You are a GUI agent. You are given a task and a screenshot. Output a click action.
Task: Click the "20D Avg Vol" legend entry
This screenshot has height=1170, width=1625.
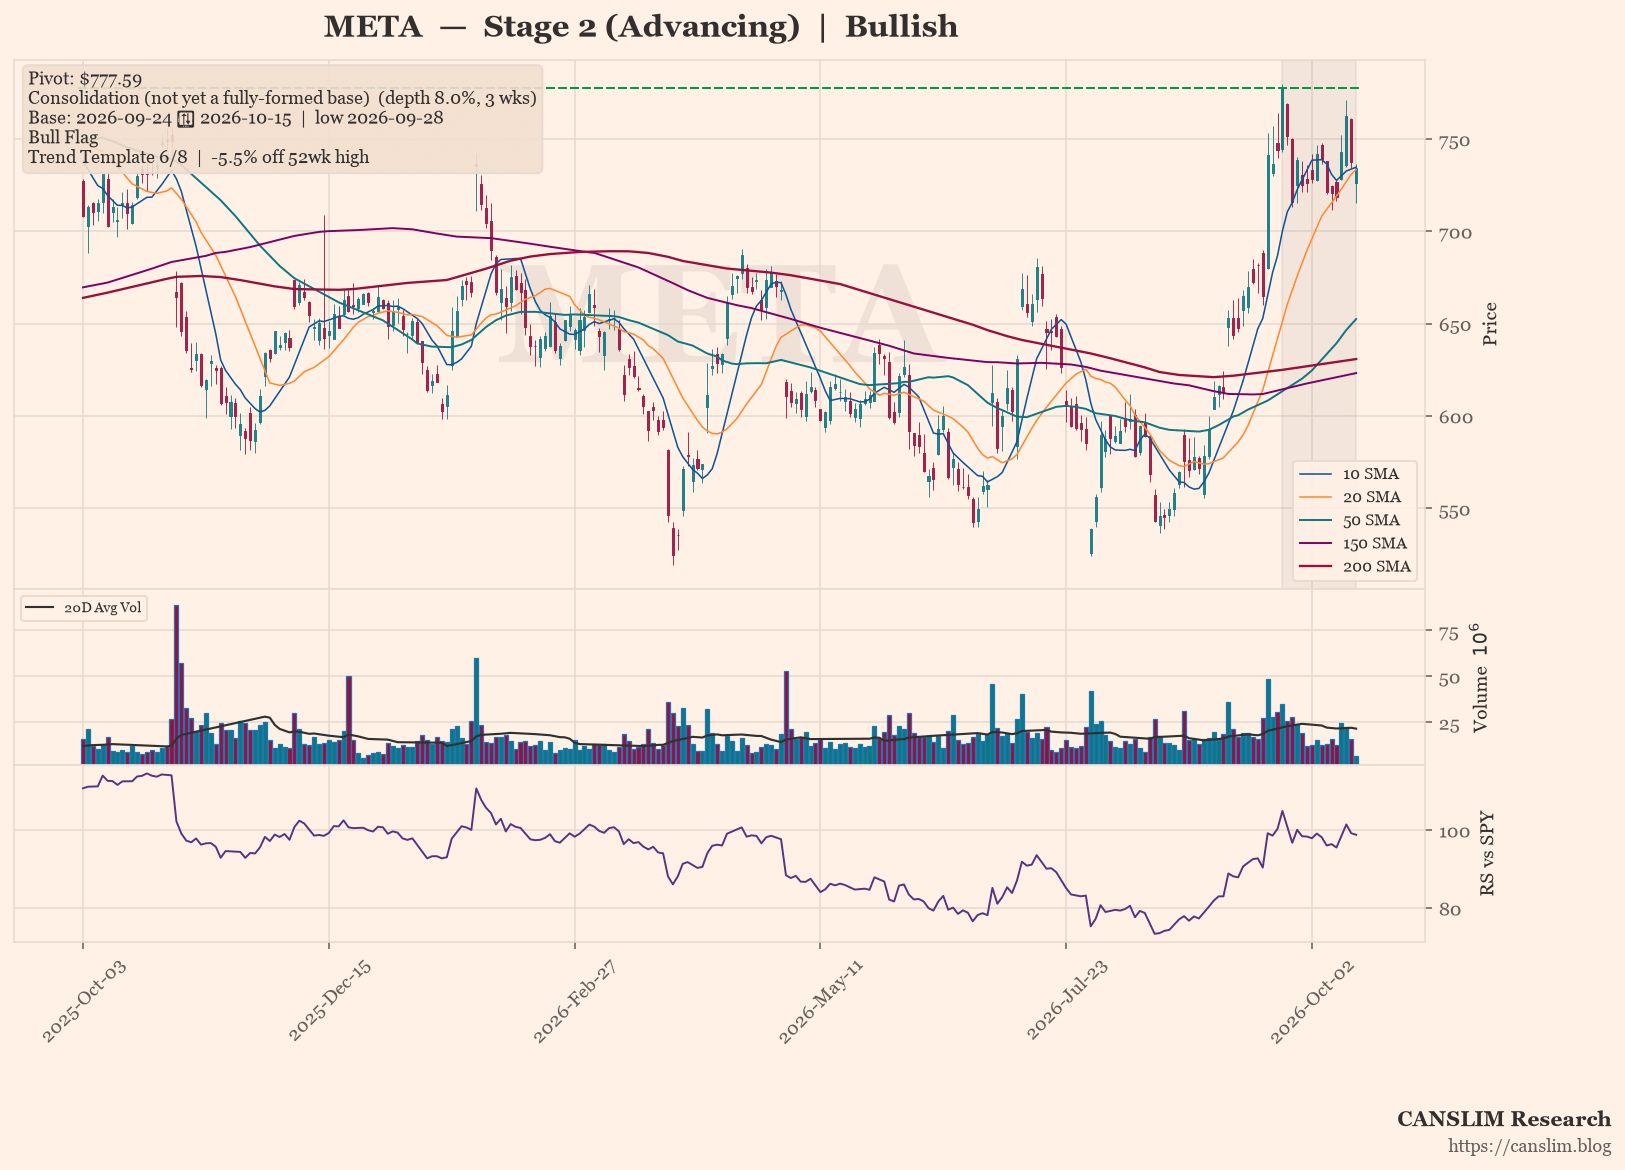[x=84, y=608]
